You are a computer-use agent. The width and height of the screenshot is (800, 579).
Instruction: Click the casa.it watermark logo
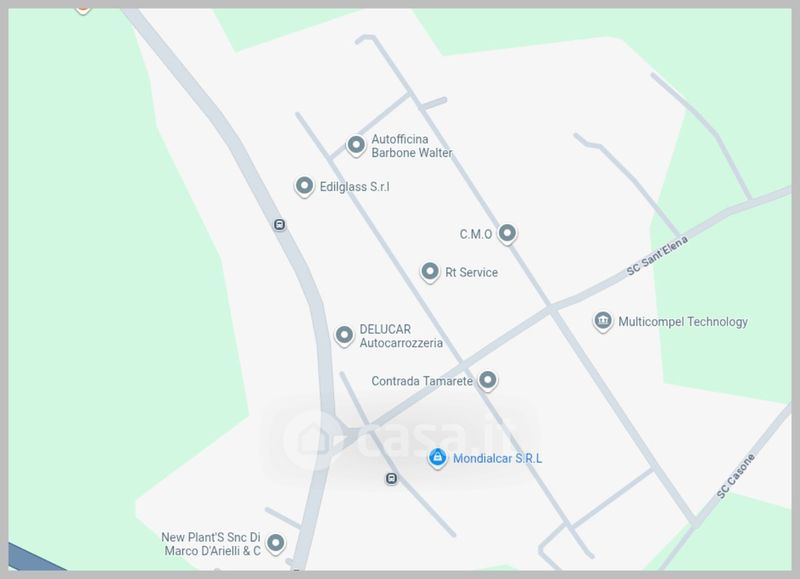coord(399,436)
